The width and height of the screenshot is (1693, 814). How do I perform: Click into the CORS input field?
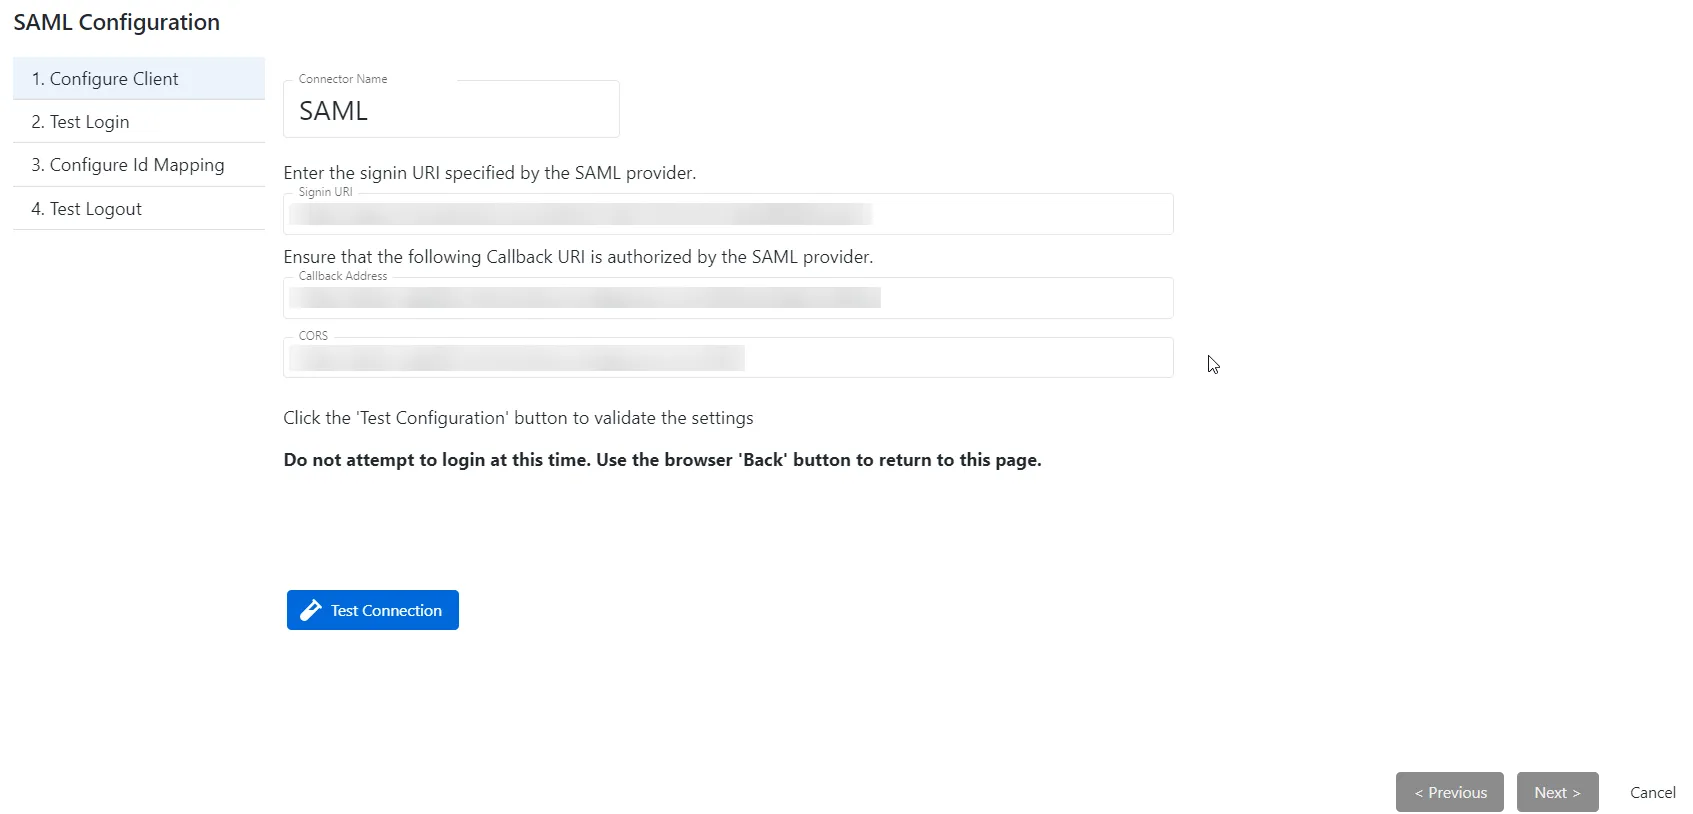pyautogui.click(x=728, y=358)
